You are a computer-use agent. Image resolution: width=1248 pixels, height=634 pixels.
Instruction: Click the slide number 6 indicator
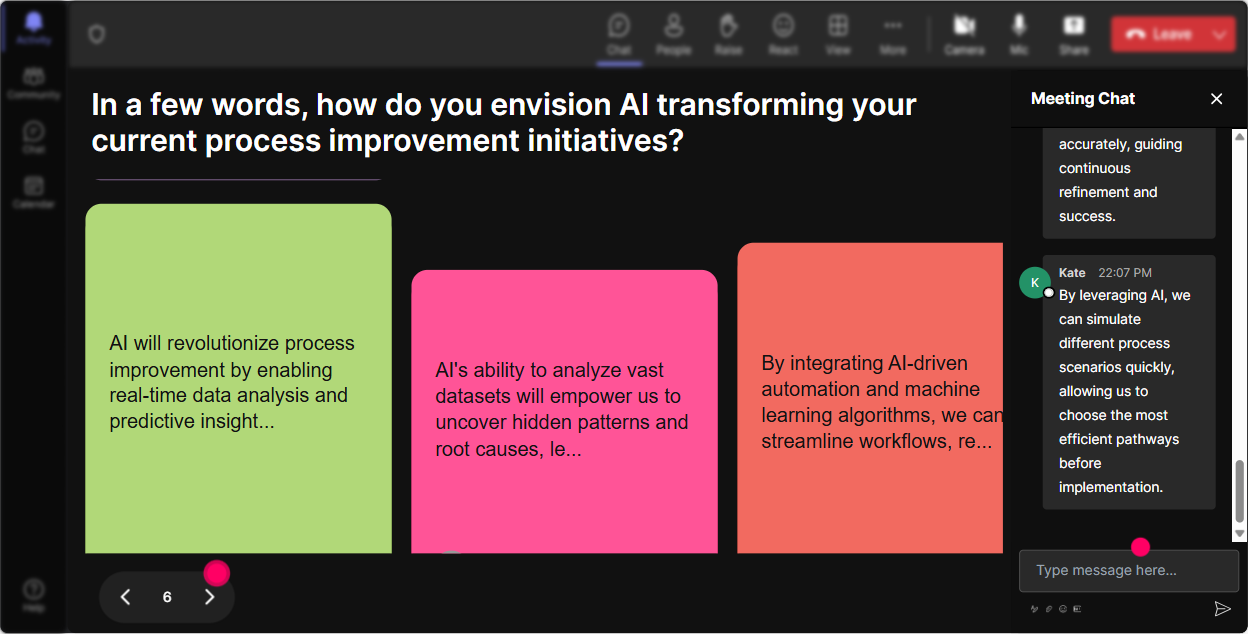(x=167, y=597)
